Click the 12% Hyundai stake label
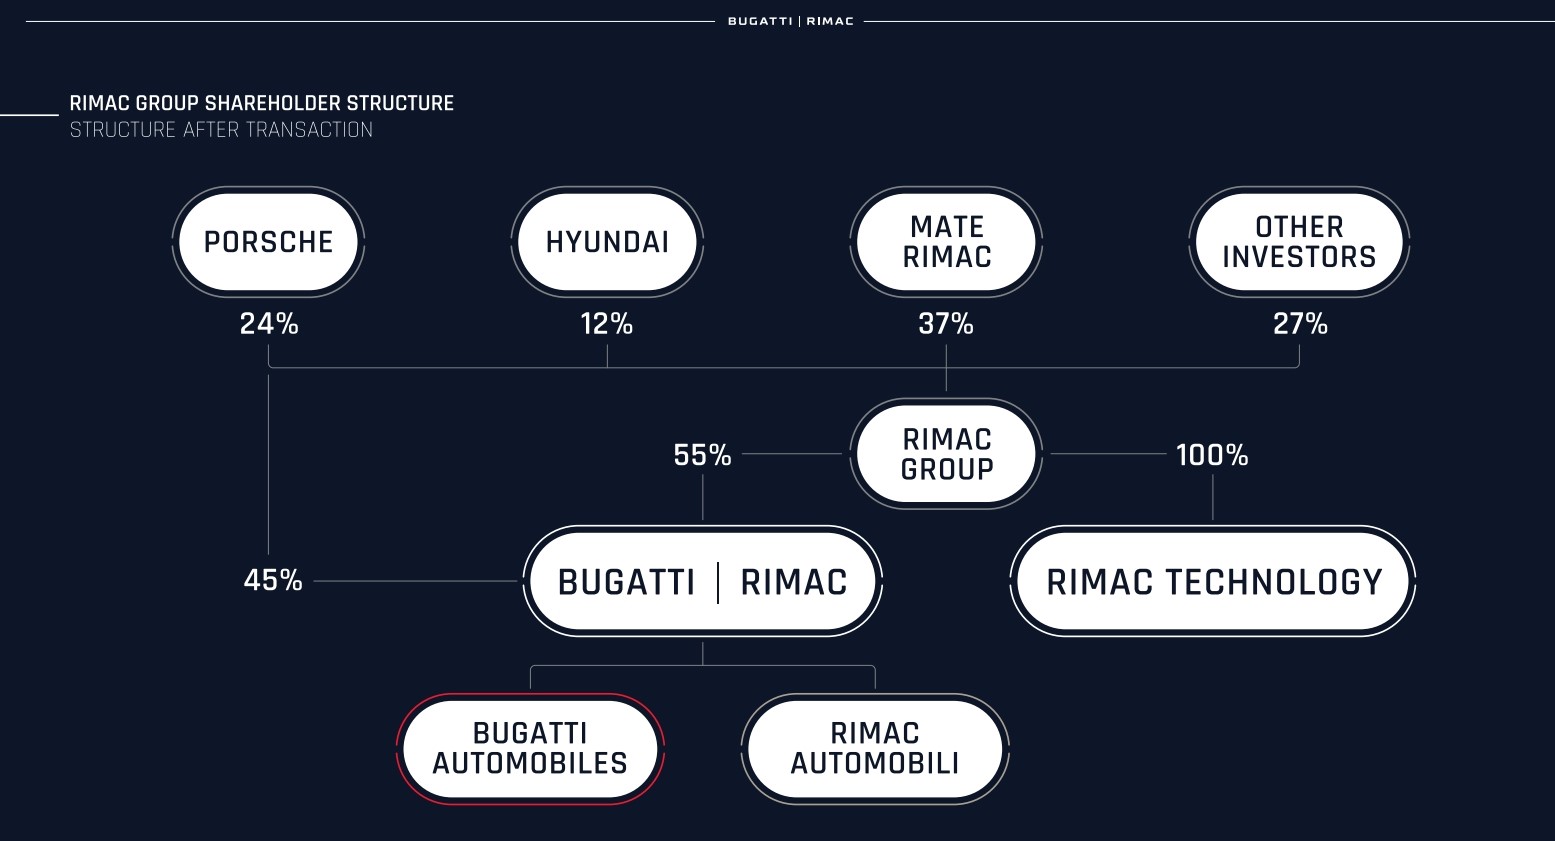This screenshot has height=841, width=1555. pos(607,324)
